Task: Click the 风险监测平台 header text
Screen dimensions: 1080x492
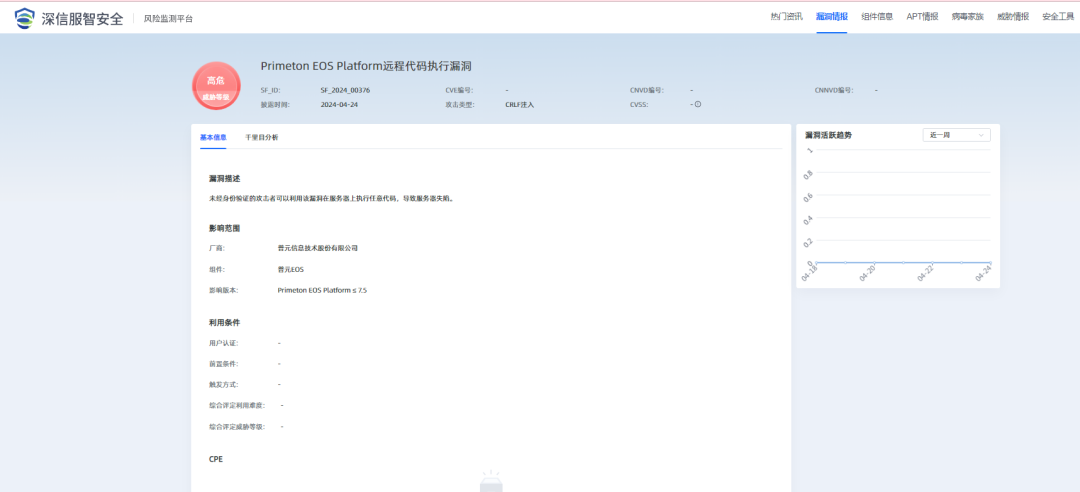Action: (x=168, y=19)
